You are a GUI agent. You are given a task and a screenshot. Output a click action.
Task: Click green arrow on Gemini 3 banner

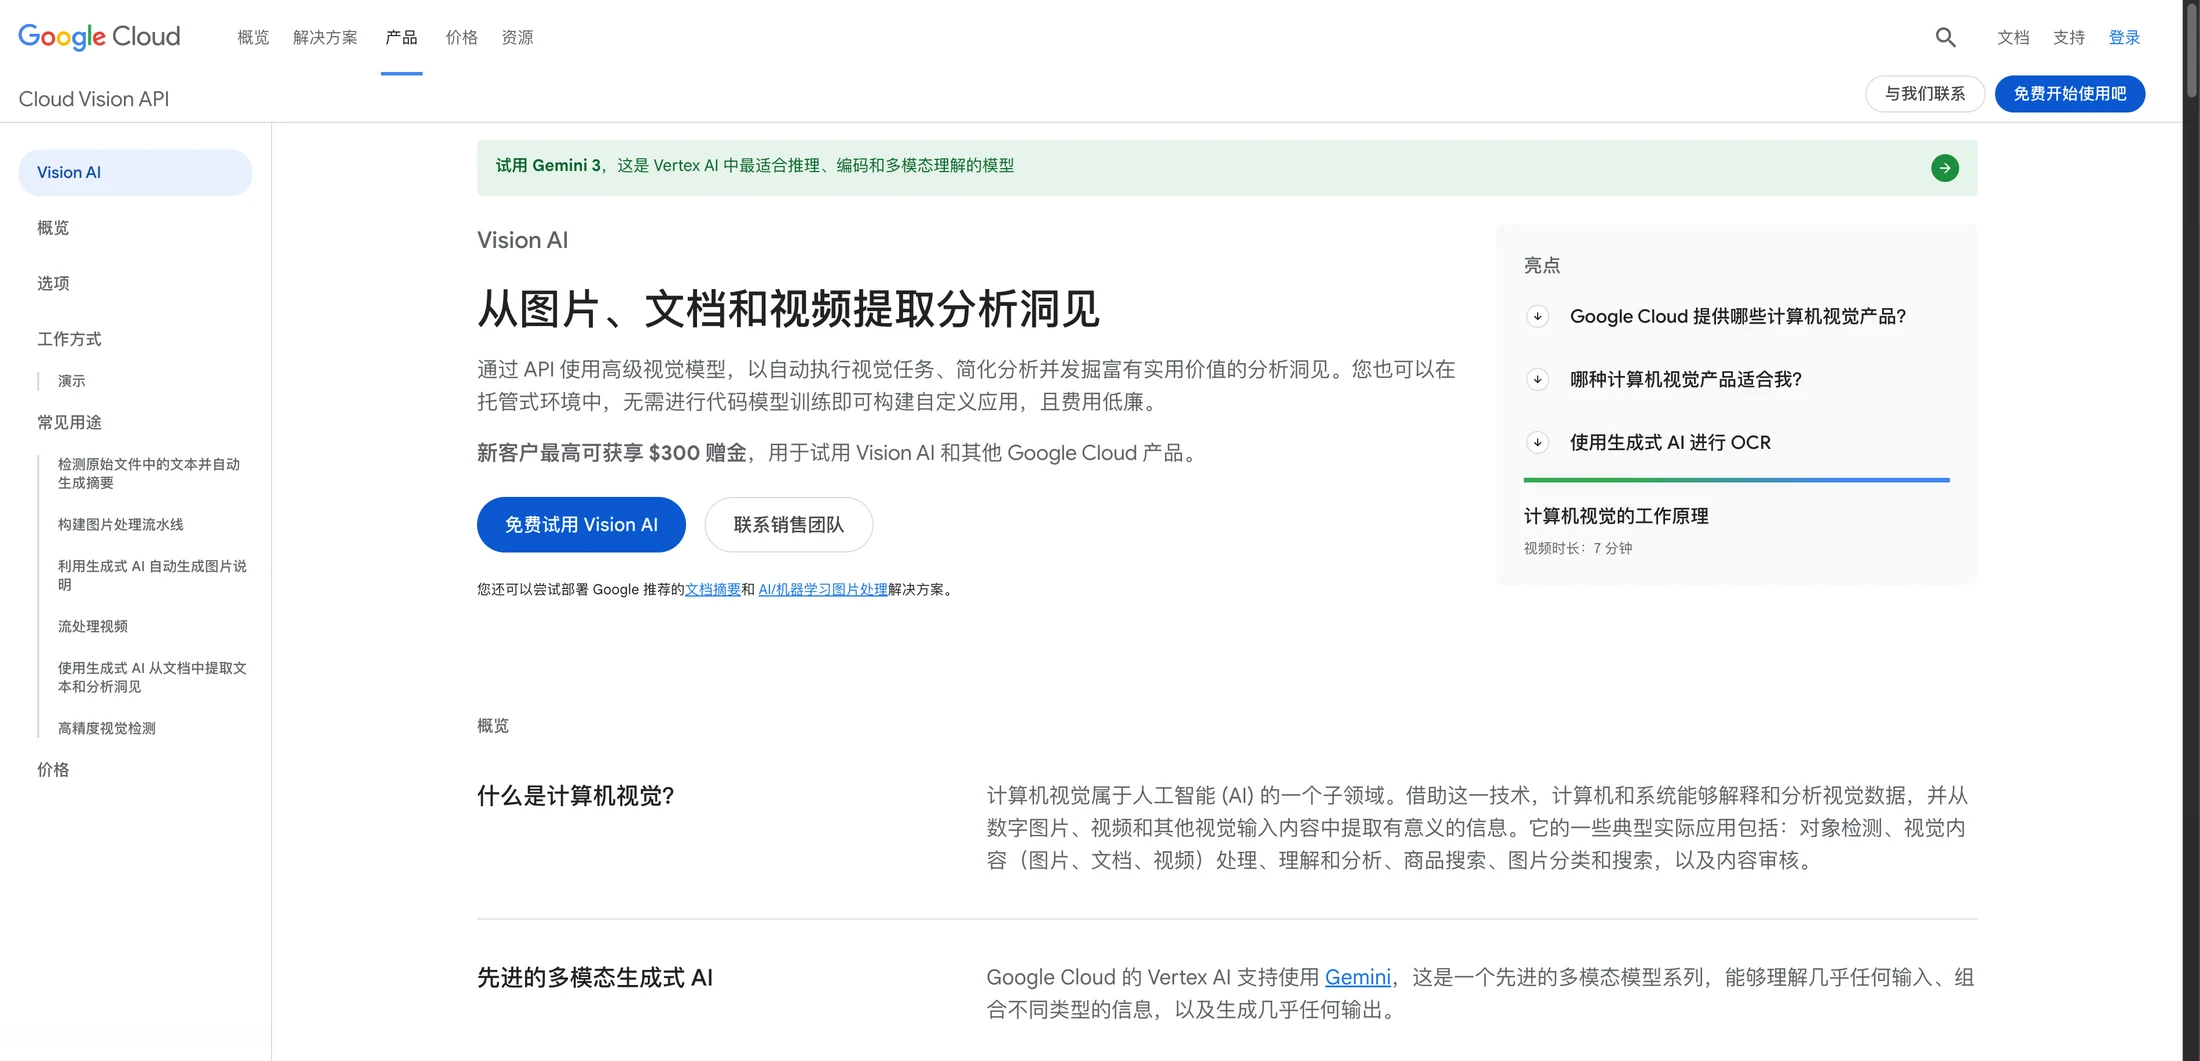(x=1945, y=168)
